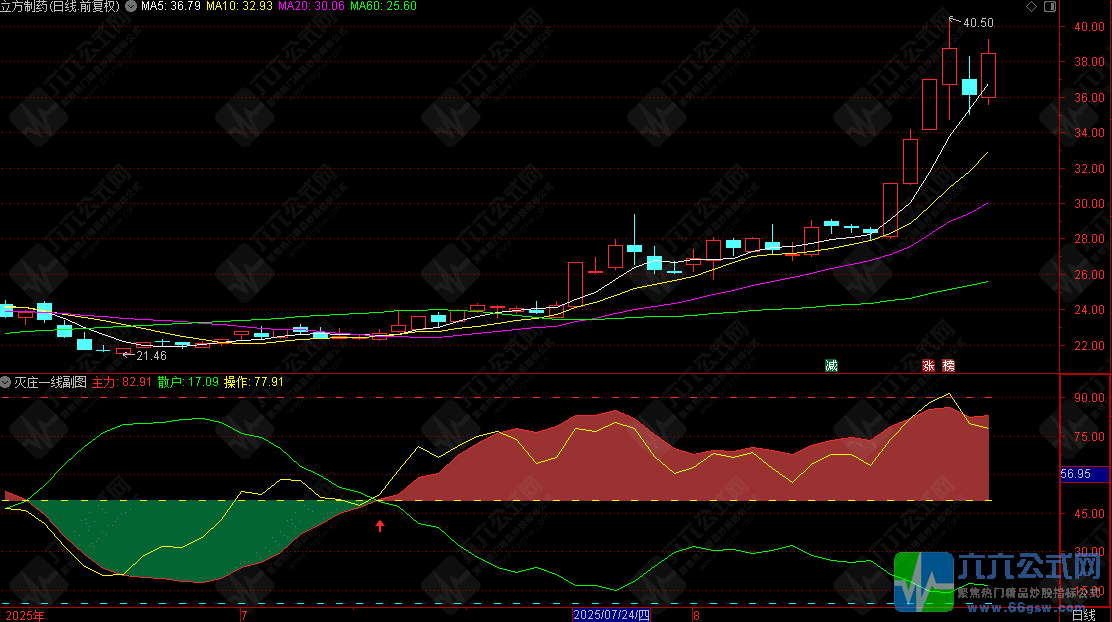Click the red 榜 marker icon

949,365
